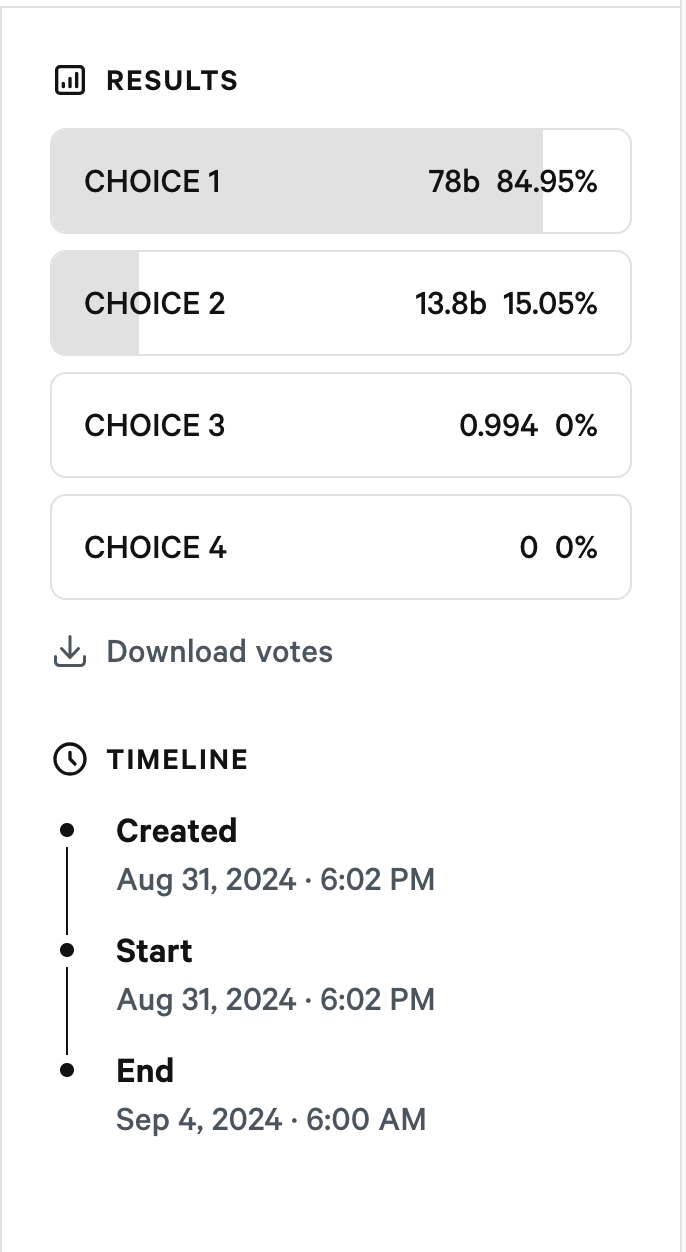The width and height of the screenshot is (686, 1252).
Task: Click the 0.994 vote count
Action: point(498,426)
